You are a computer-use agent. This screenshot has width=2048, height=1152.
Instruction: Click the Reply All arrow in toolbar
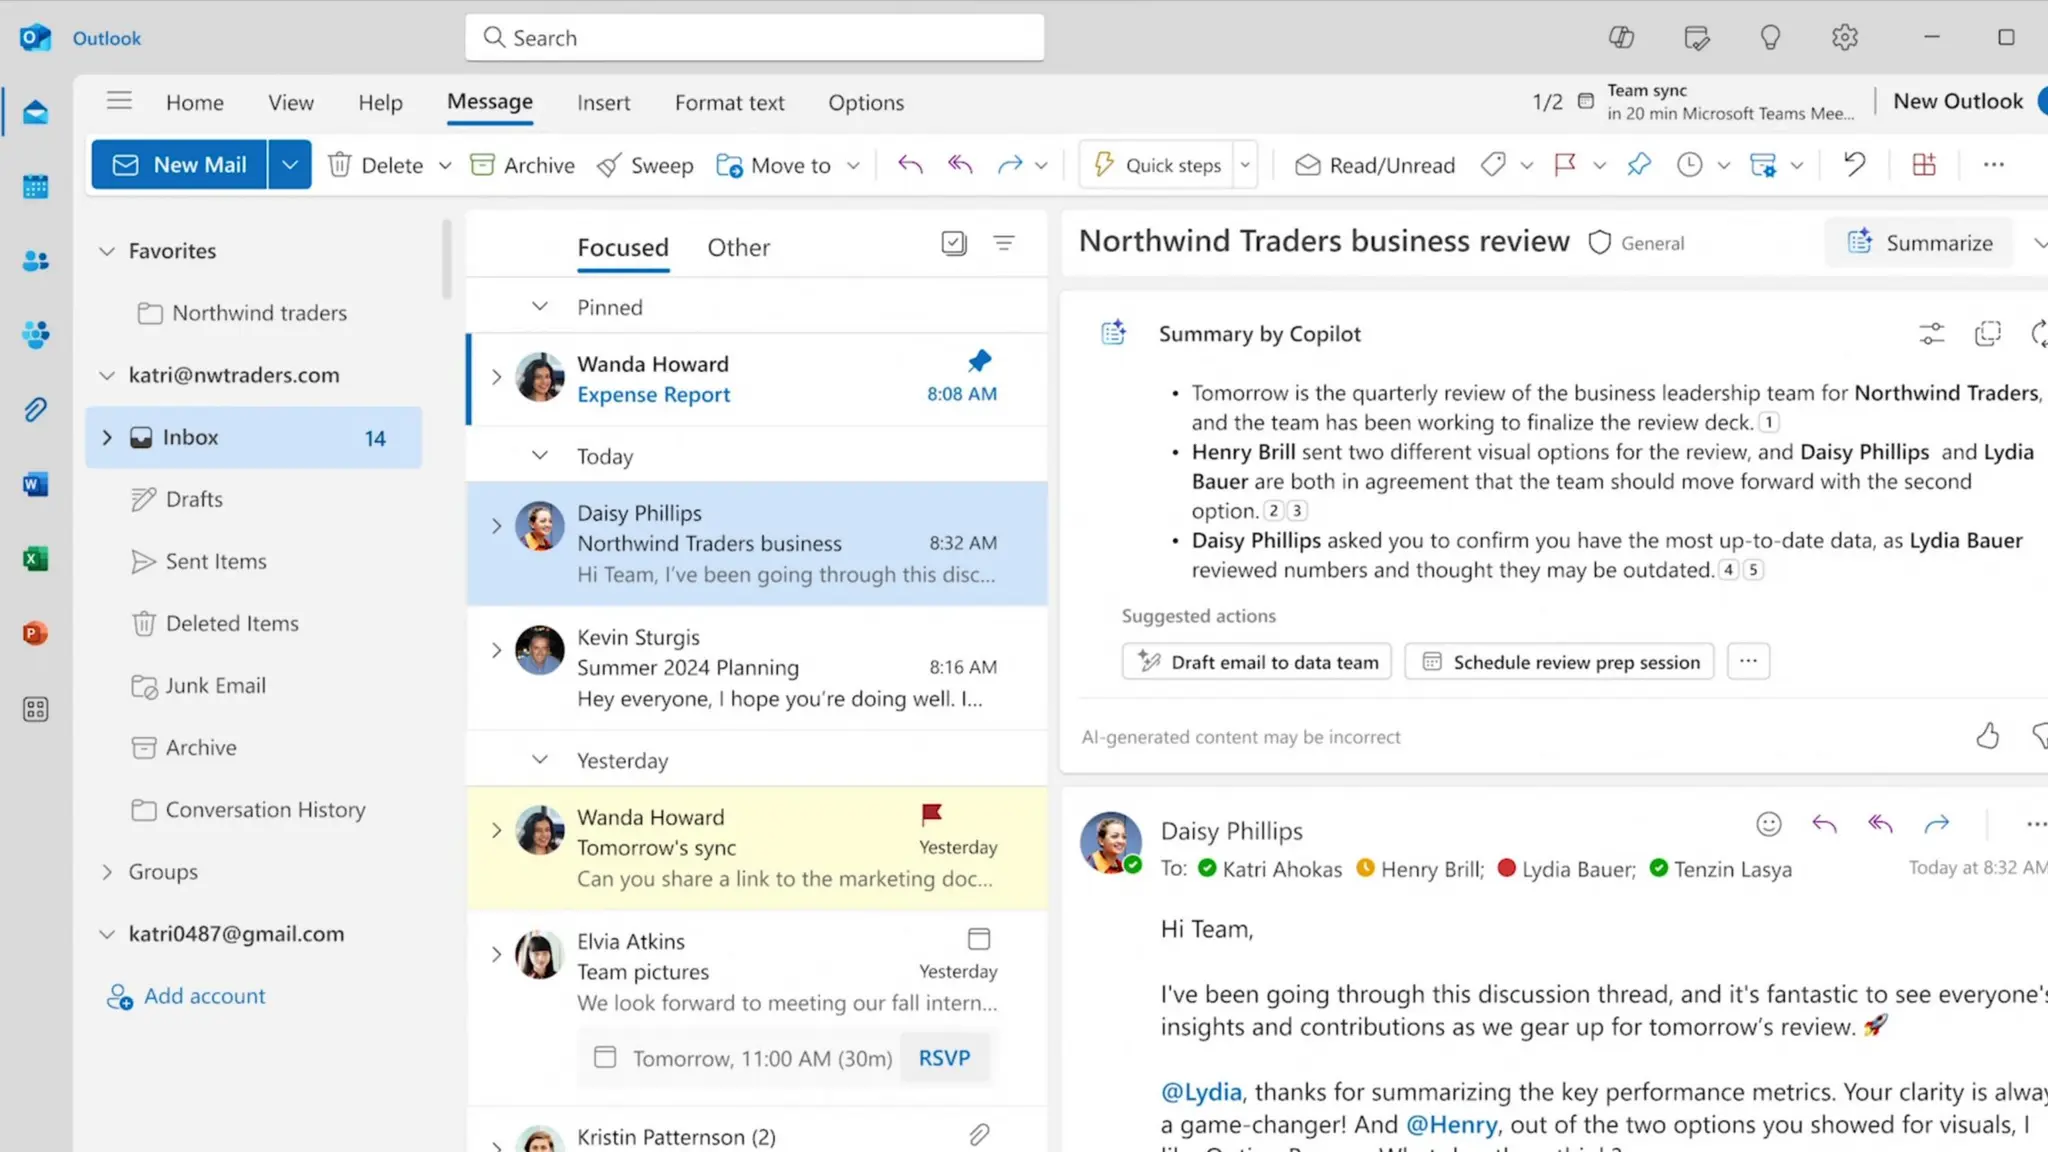click(960, 164)
